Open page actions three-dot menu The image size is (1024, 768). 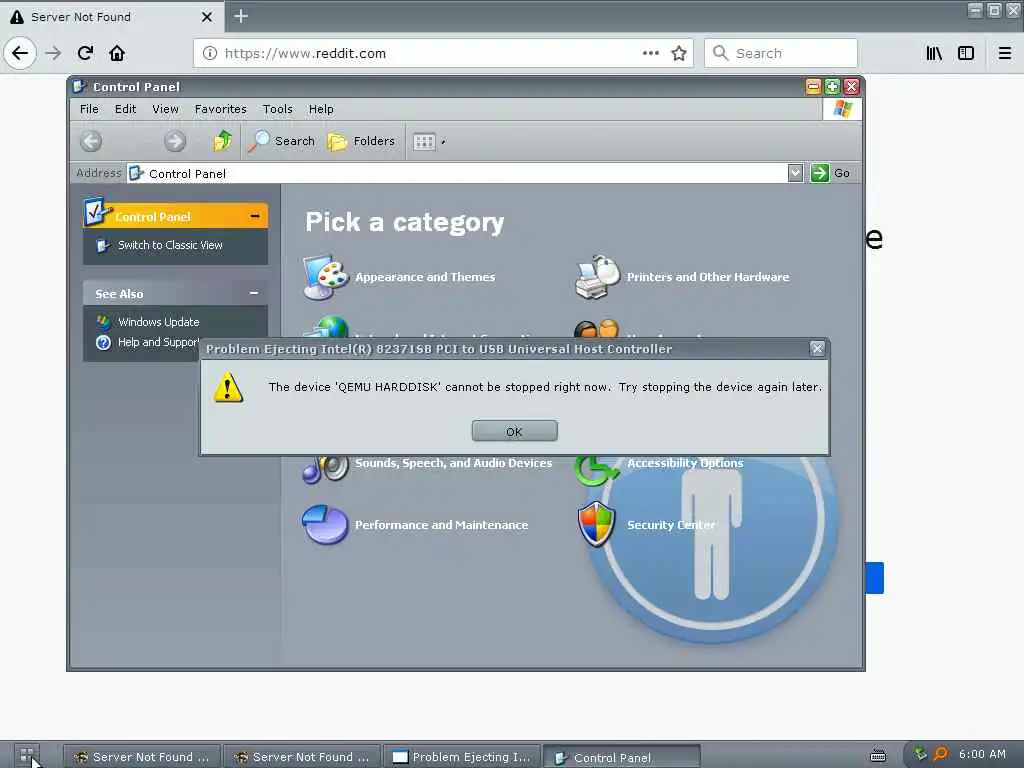pos(650,53)
